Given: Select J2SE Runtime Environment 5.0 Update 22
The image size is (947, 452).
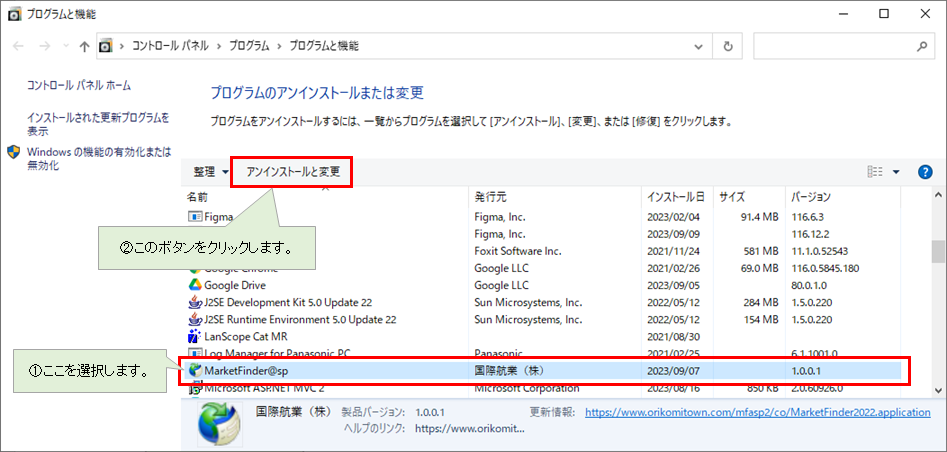Looking at the screenshot, I should point(300,319).
